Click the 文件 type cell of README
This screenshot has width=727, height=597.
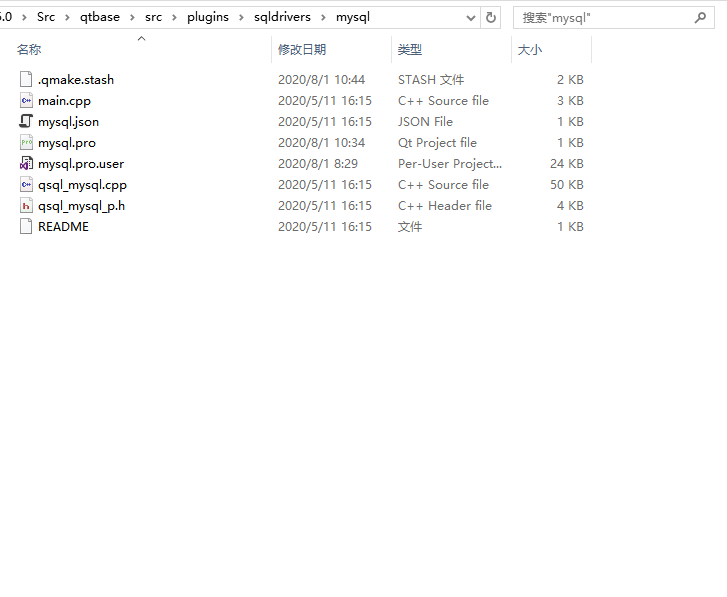pyautogui.click(x=410, y=227)
